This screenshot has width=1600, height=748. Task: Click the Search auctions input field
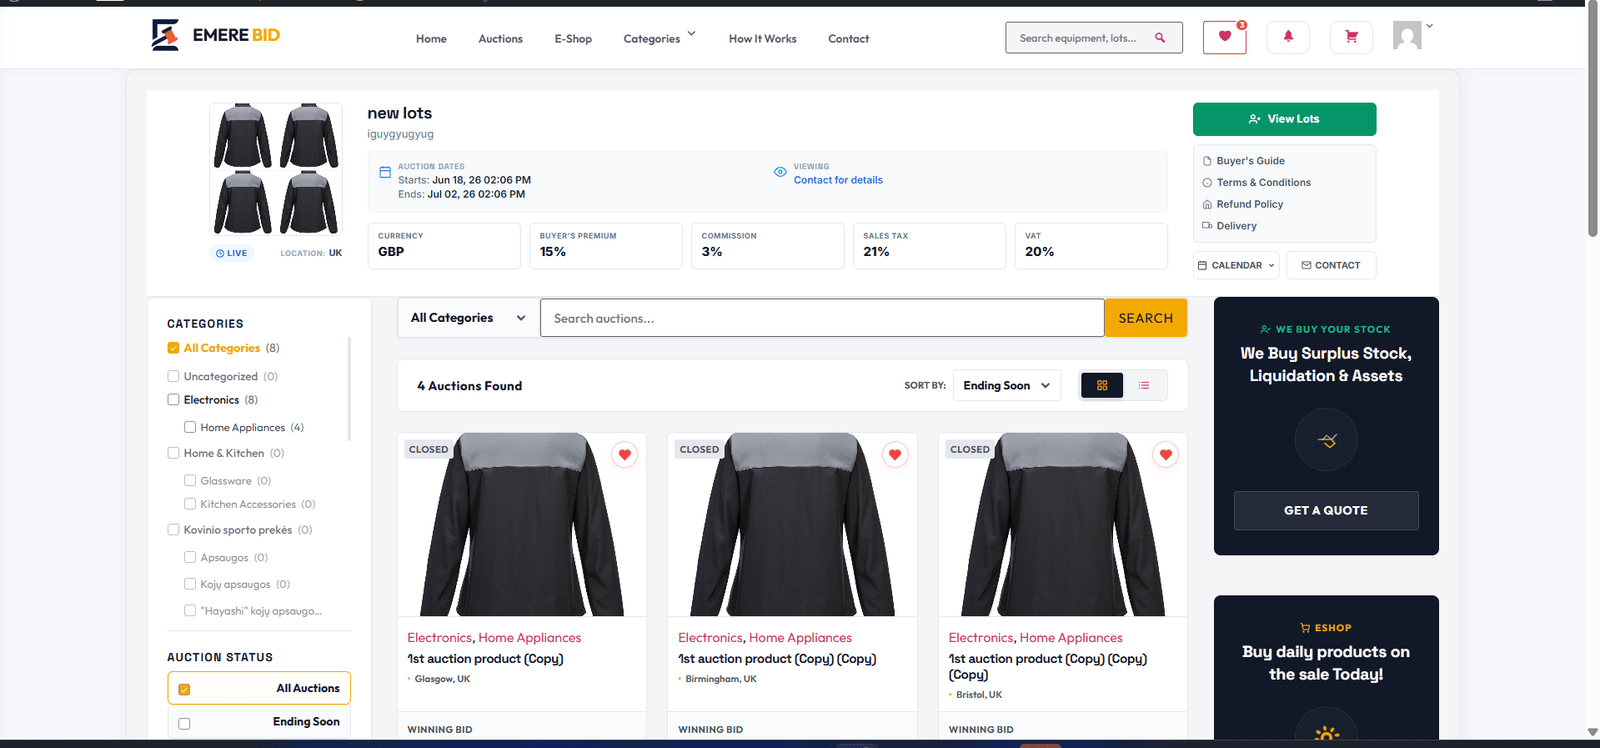click(822, 318)
